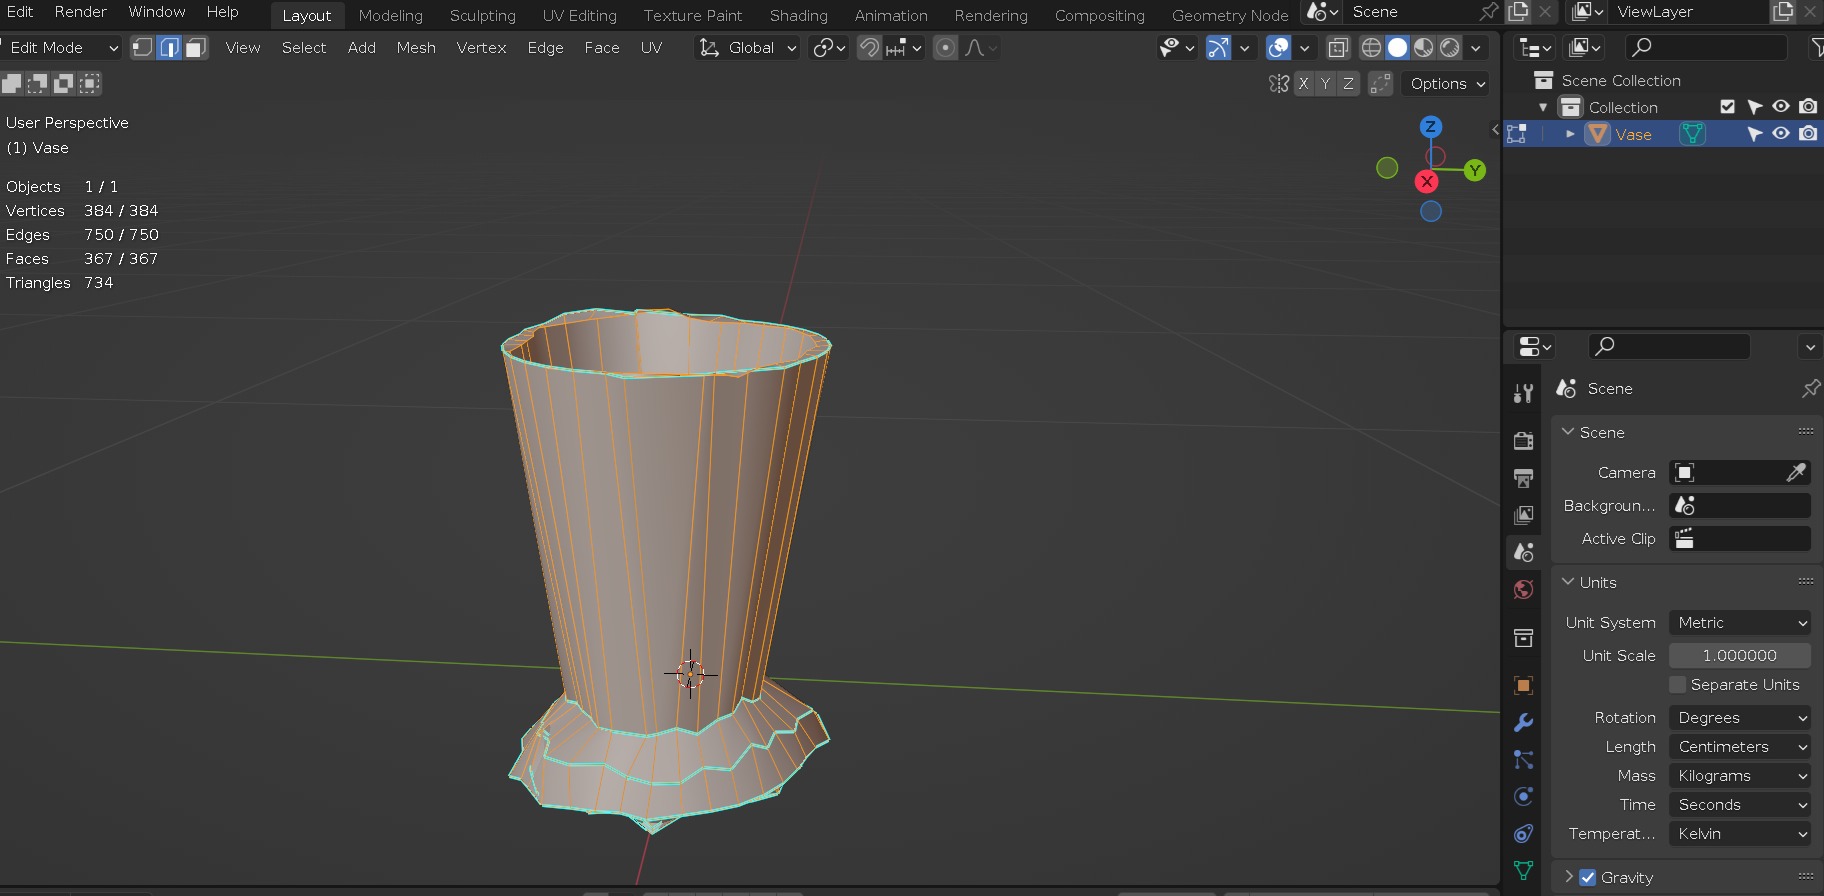Image resolution: width=1824 pixels, height=896 pixels.
Task: Toggle Z axis mirror button
Action: 1348,84
